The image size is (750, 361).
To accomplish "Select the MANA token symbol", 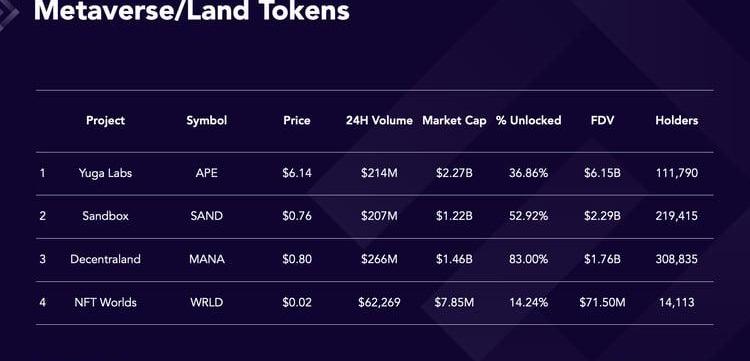I will pyautogui.click(x=207, y=259).
